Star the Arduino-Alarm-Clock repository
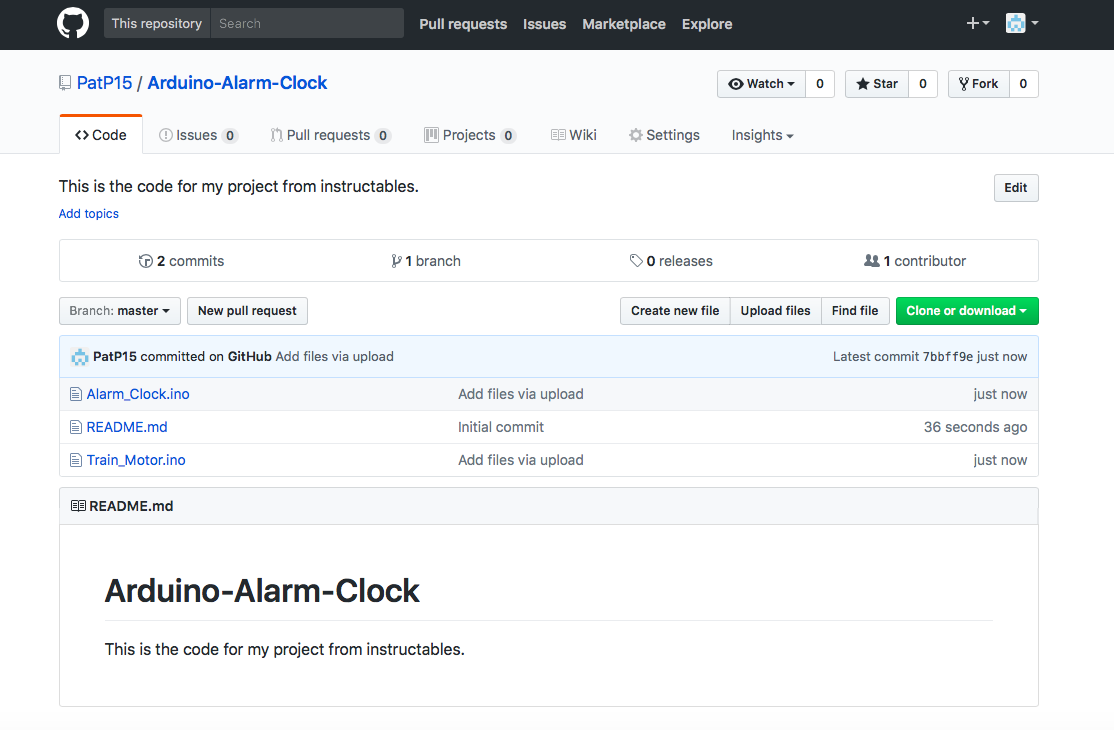Screen dimensions: 1114x730 pos(877,84)
